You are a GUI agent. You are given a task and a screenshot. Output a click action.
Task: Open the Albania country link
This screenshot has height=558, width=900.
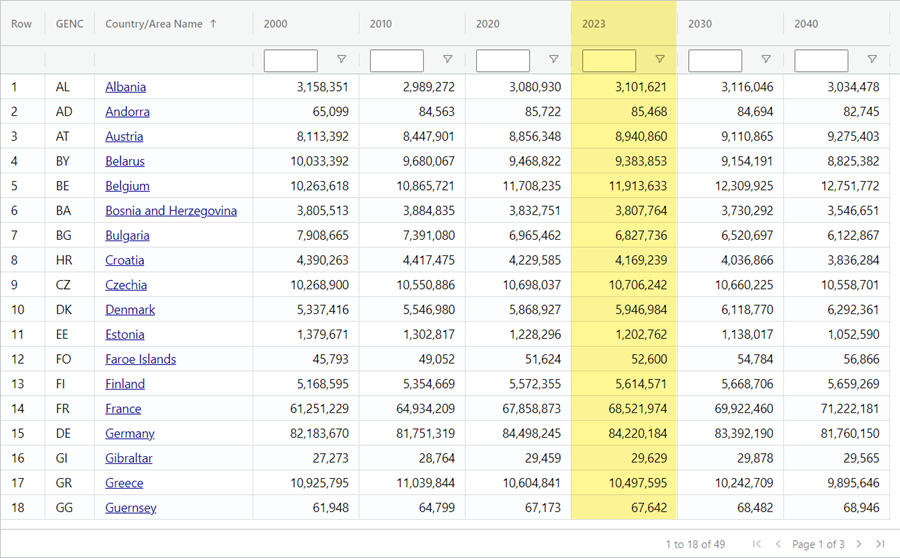(x=126, y=87)
